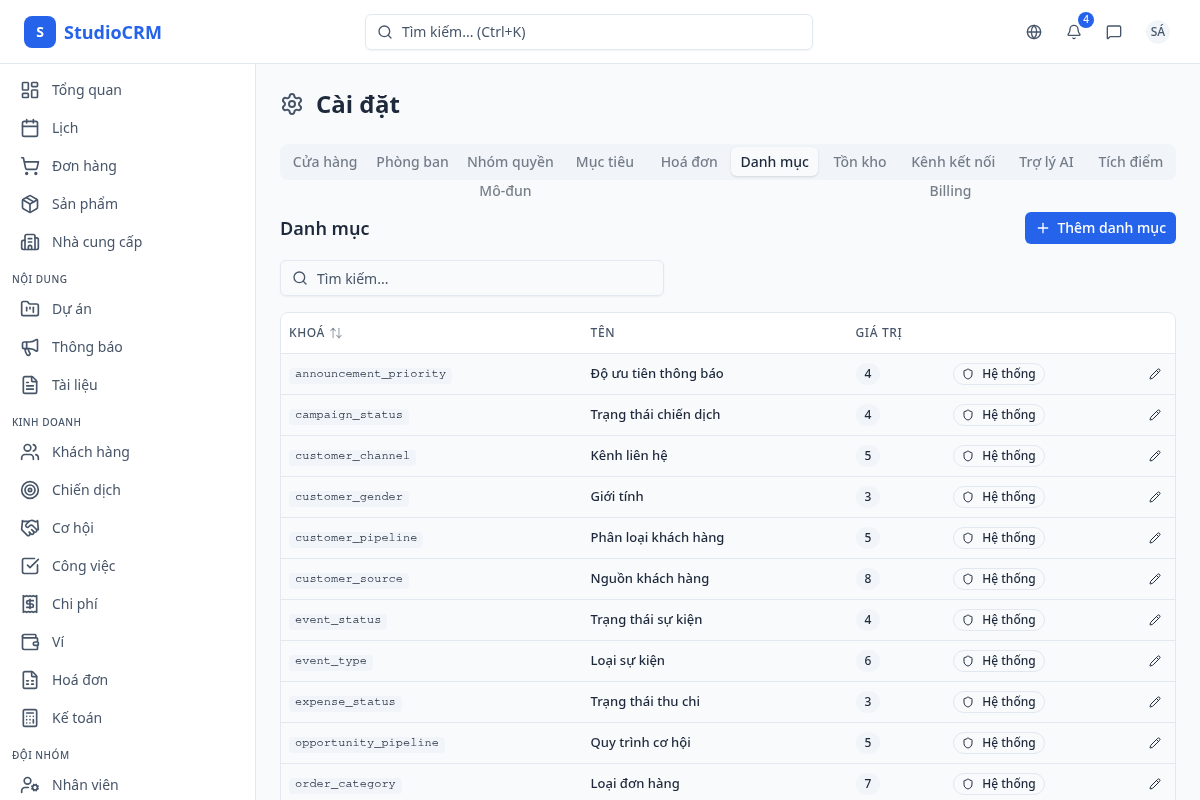The image size is (1200, 800).
Task: Select the Kênh kết nối tab
Action: pos(952,162)
